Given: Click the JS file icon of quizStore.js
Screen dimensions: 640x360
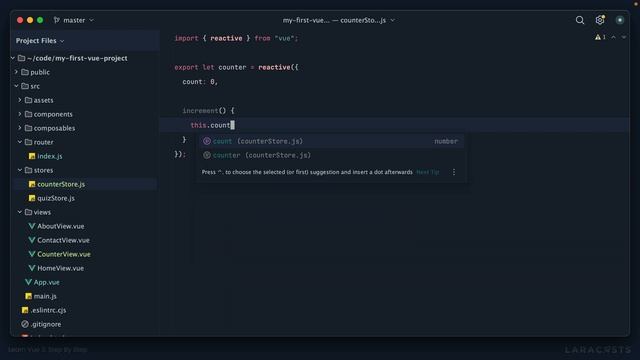Looking at the screenshot, I should pos(32,198).
